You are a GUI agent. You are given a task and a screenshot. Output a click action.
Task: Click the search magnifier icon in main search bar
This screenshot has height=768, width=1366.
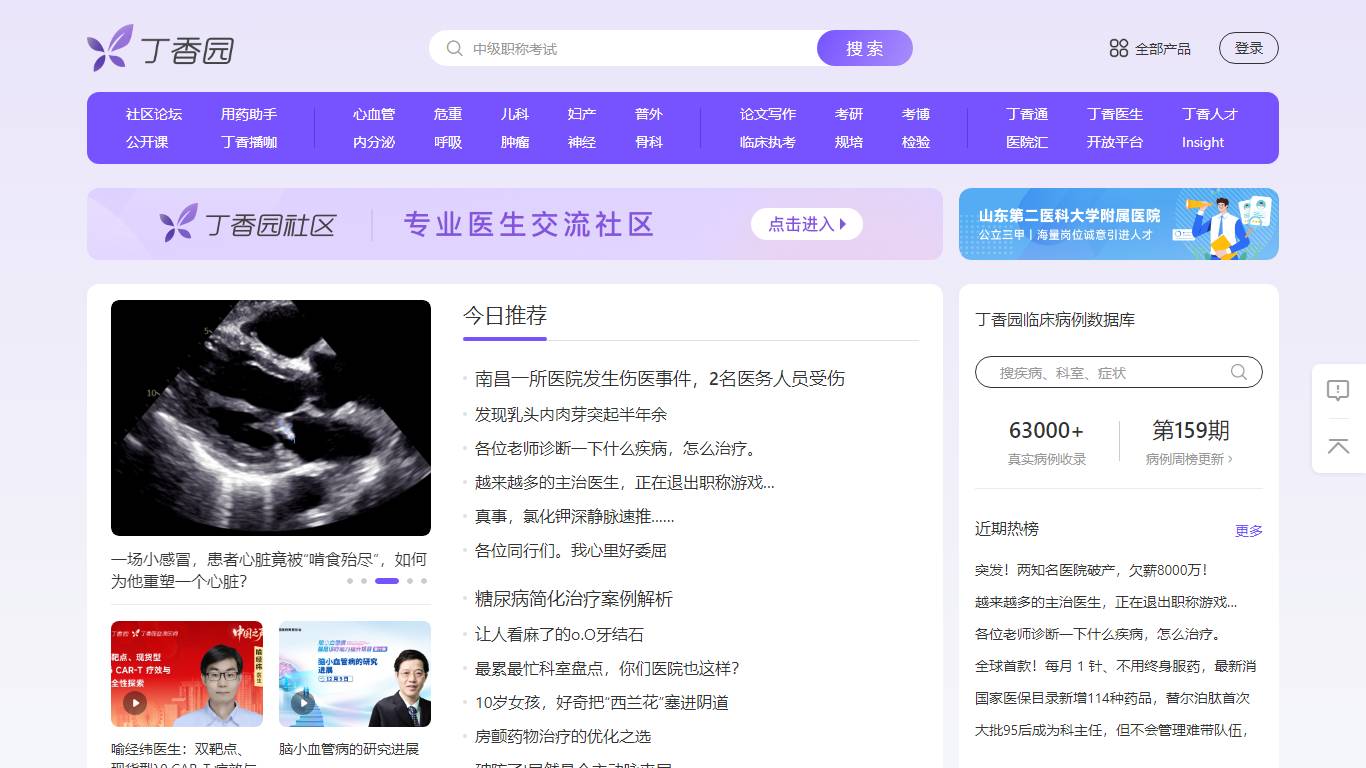(454, 48)
